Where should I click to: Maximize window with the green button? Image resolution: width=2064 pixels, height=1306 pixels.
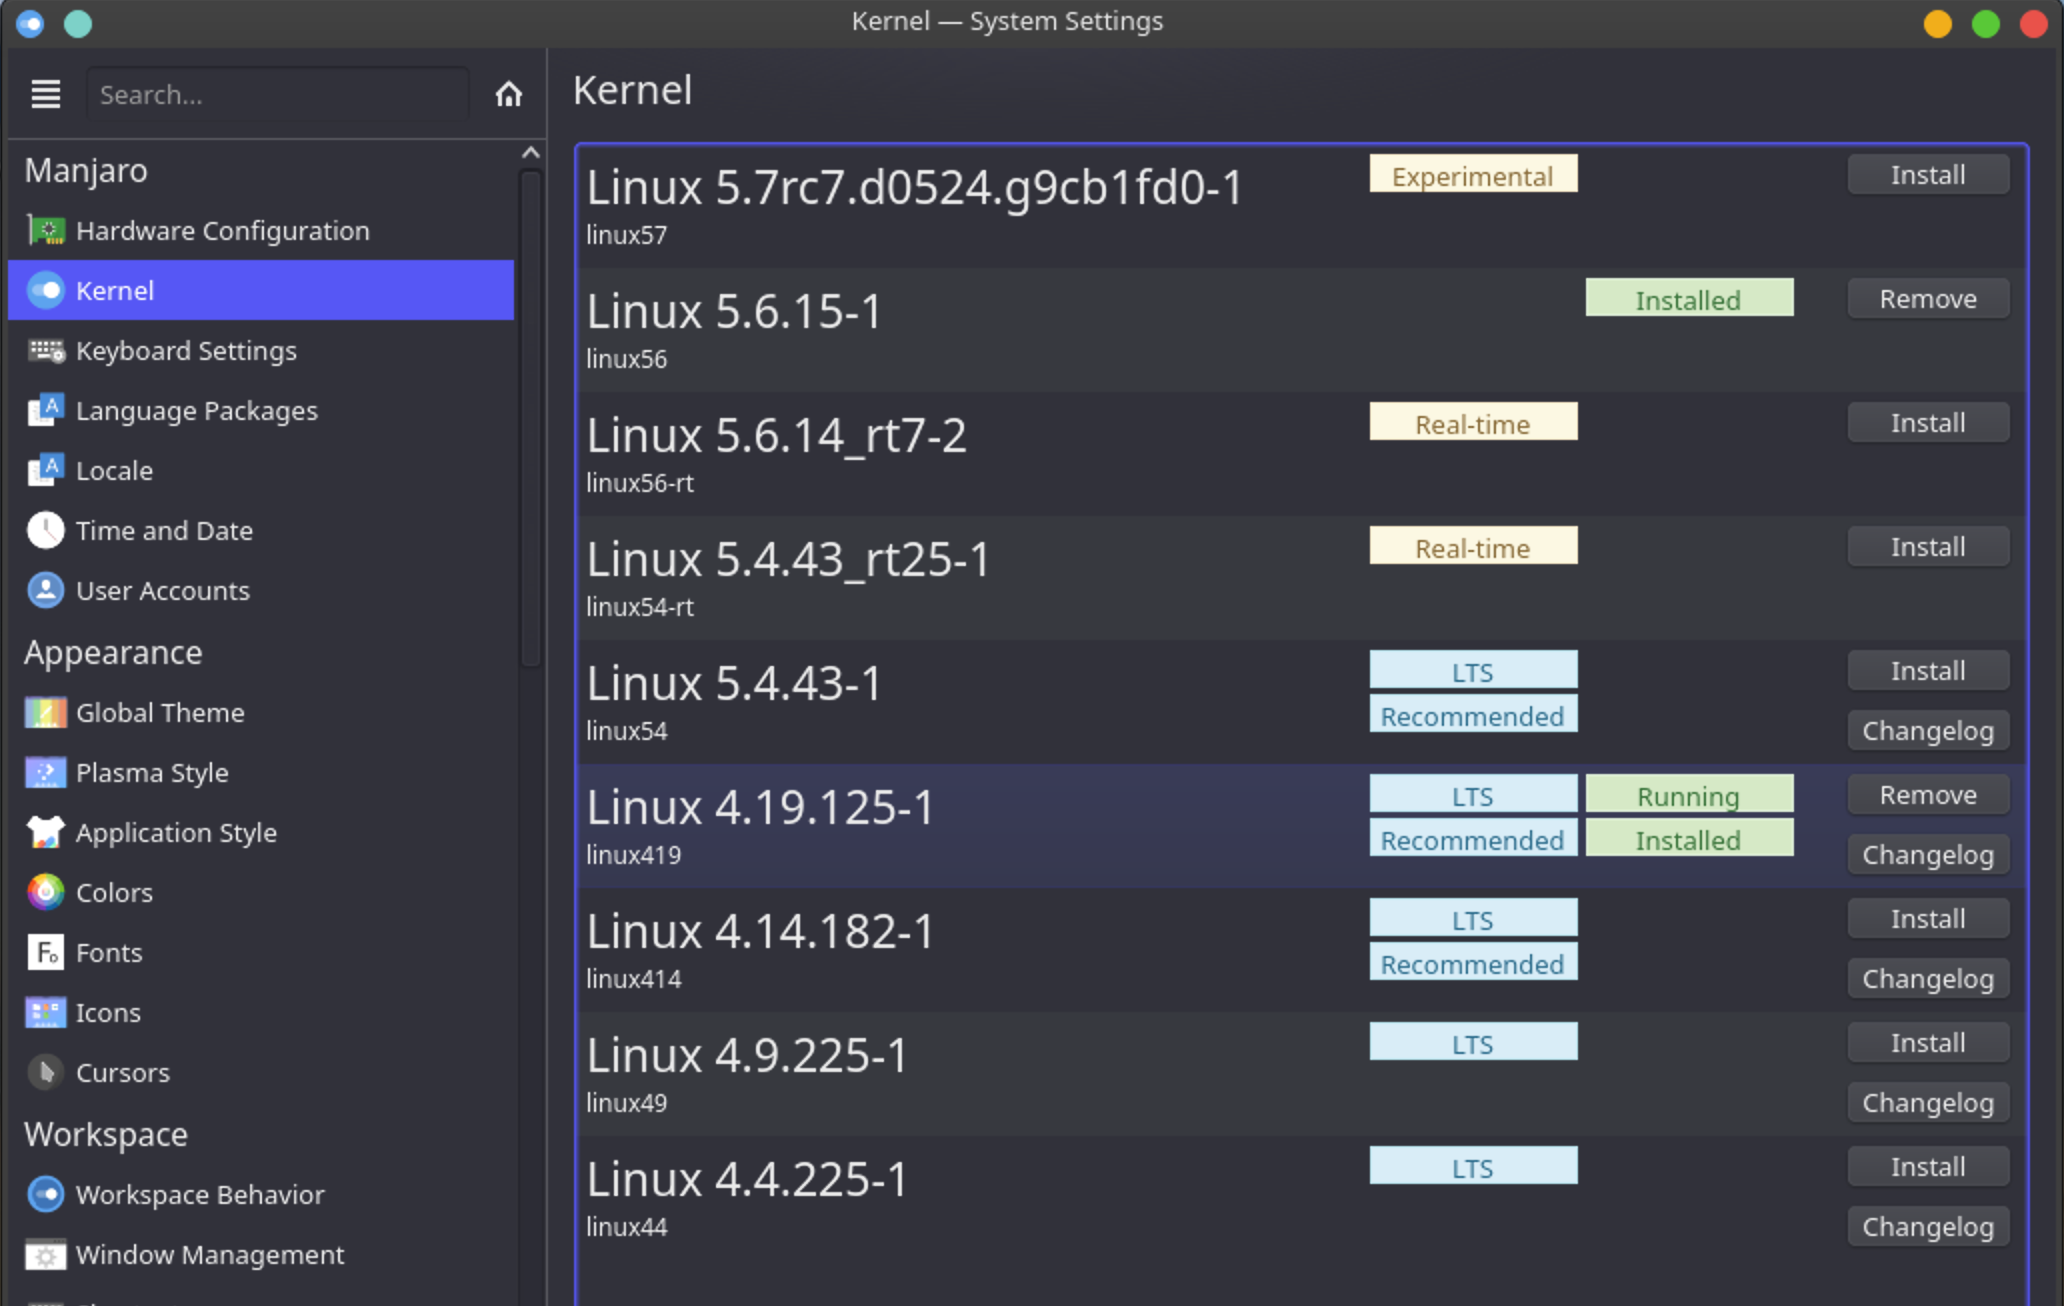click(1985, 23)
